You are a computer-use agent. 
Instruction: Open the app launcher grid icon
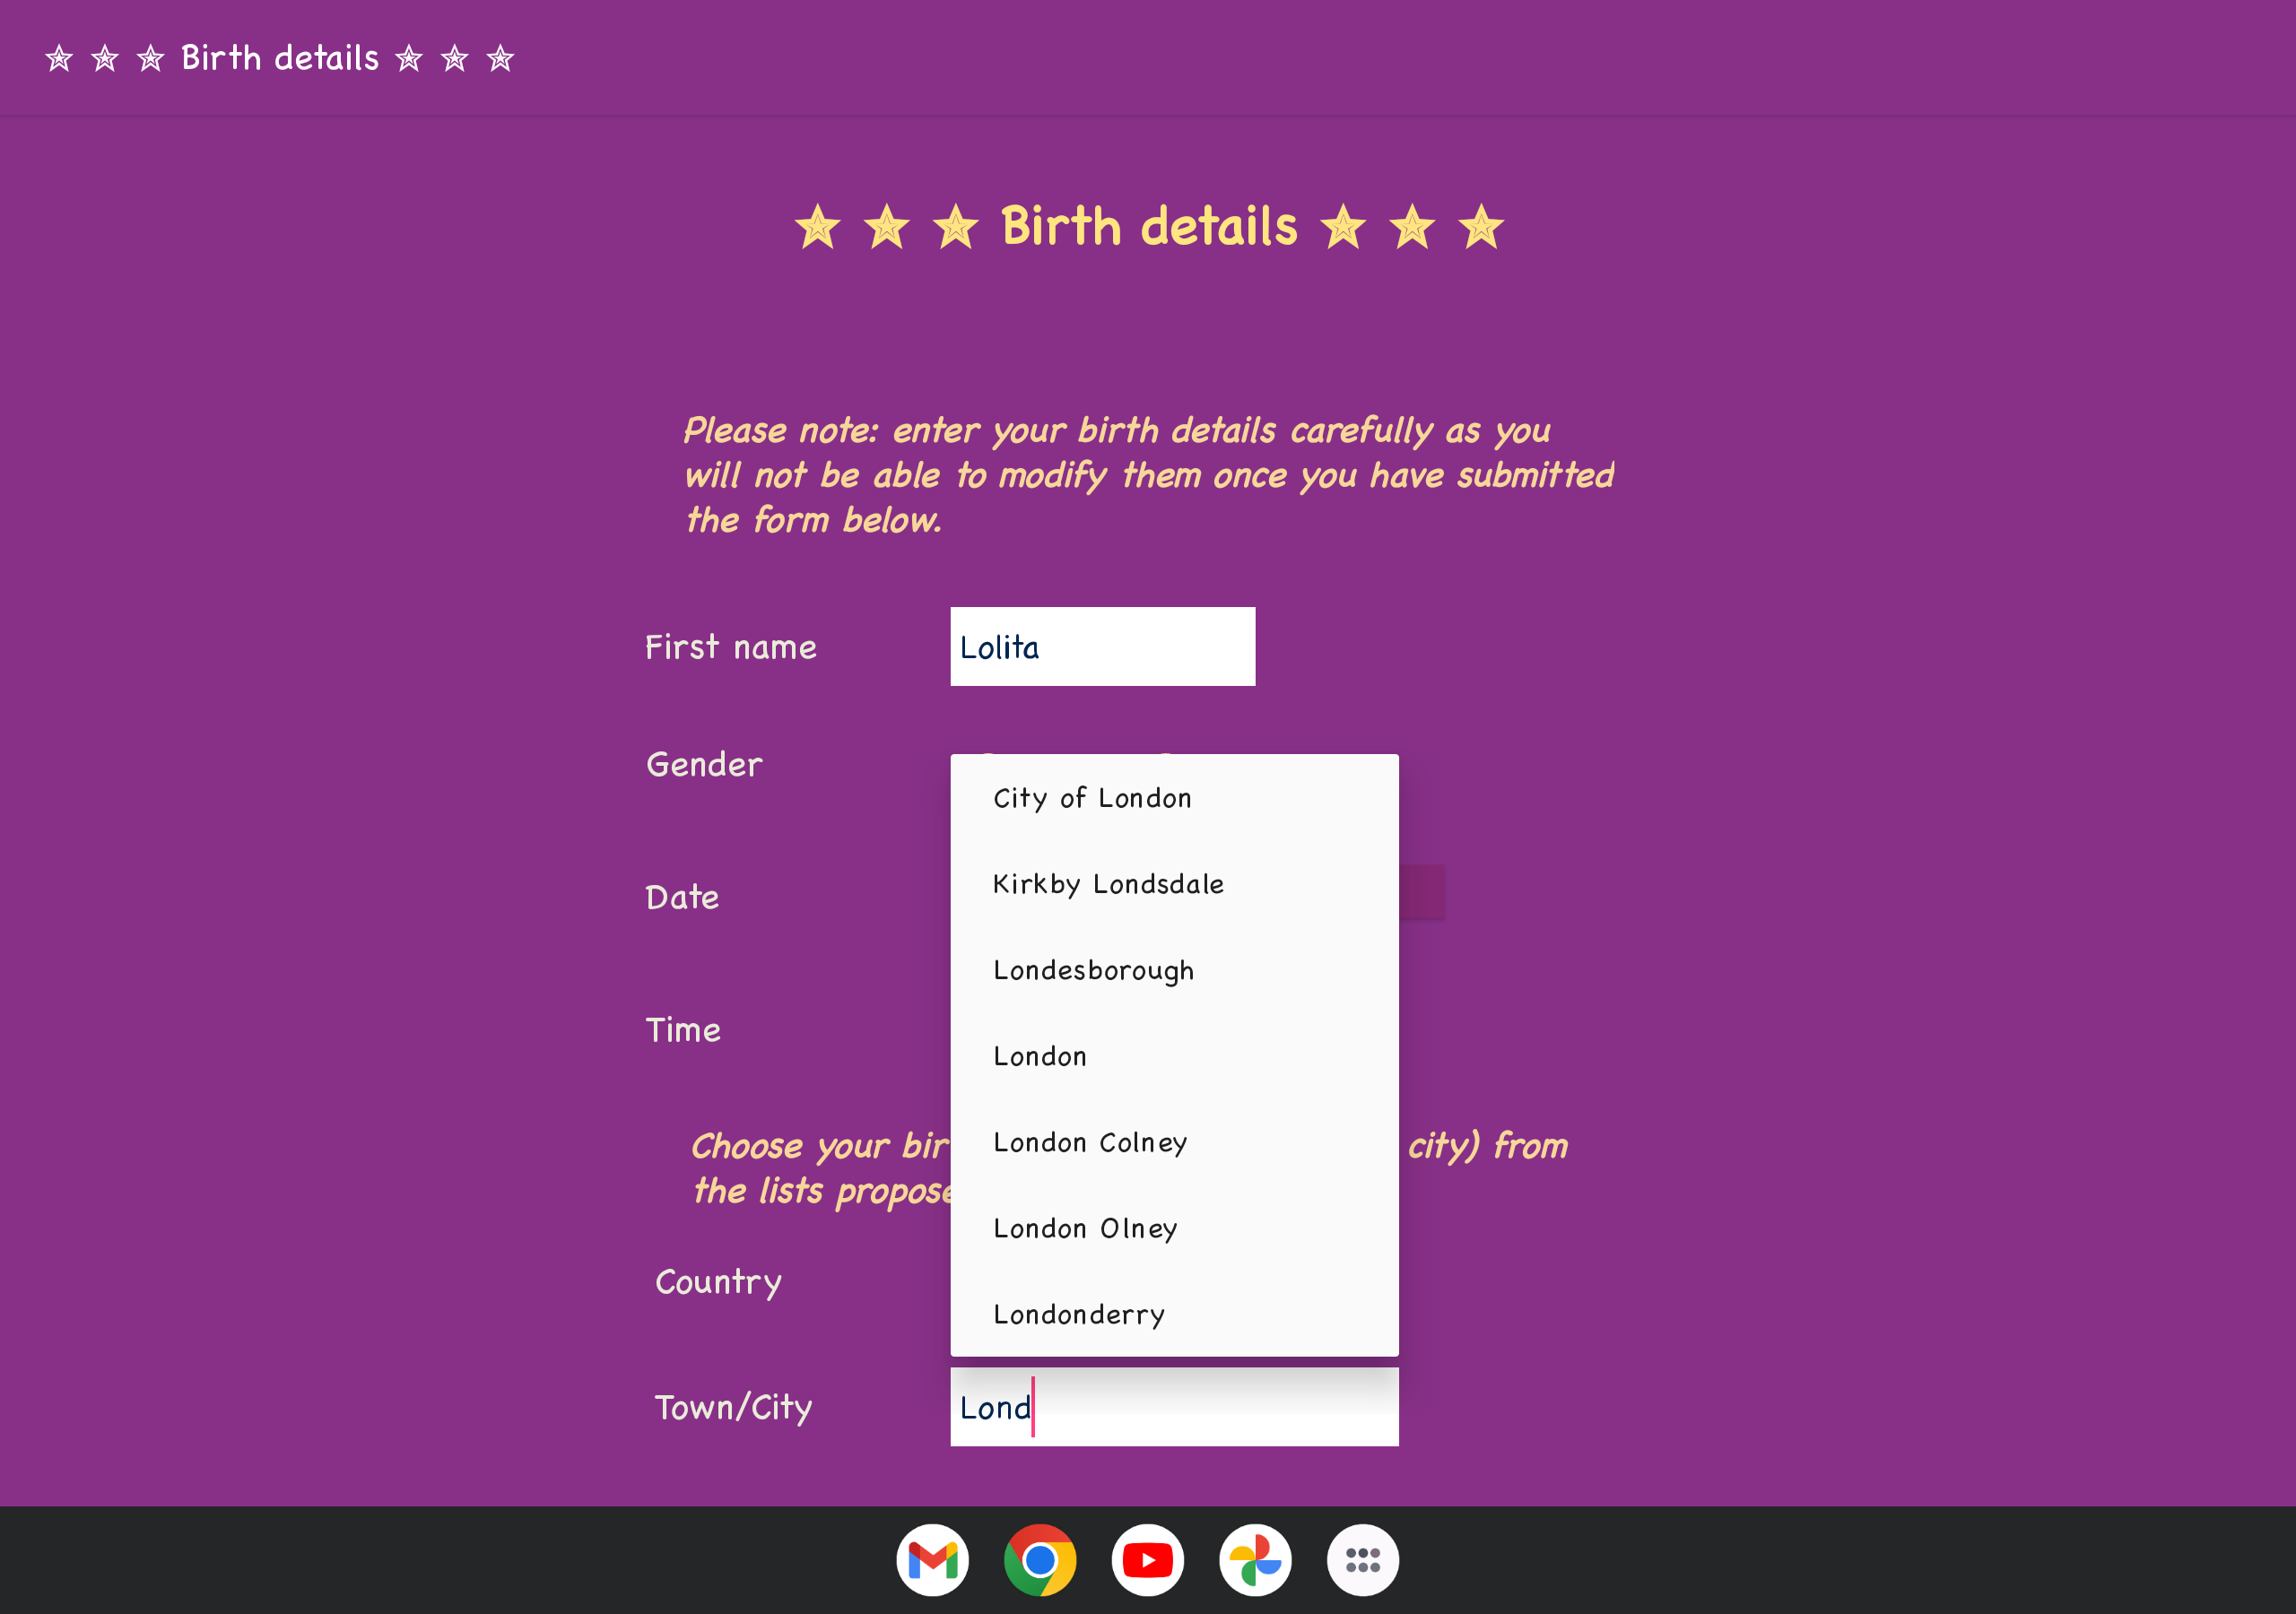click(1362, 1559)
